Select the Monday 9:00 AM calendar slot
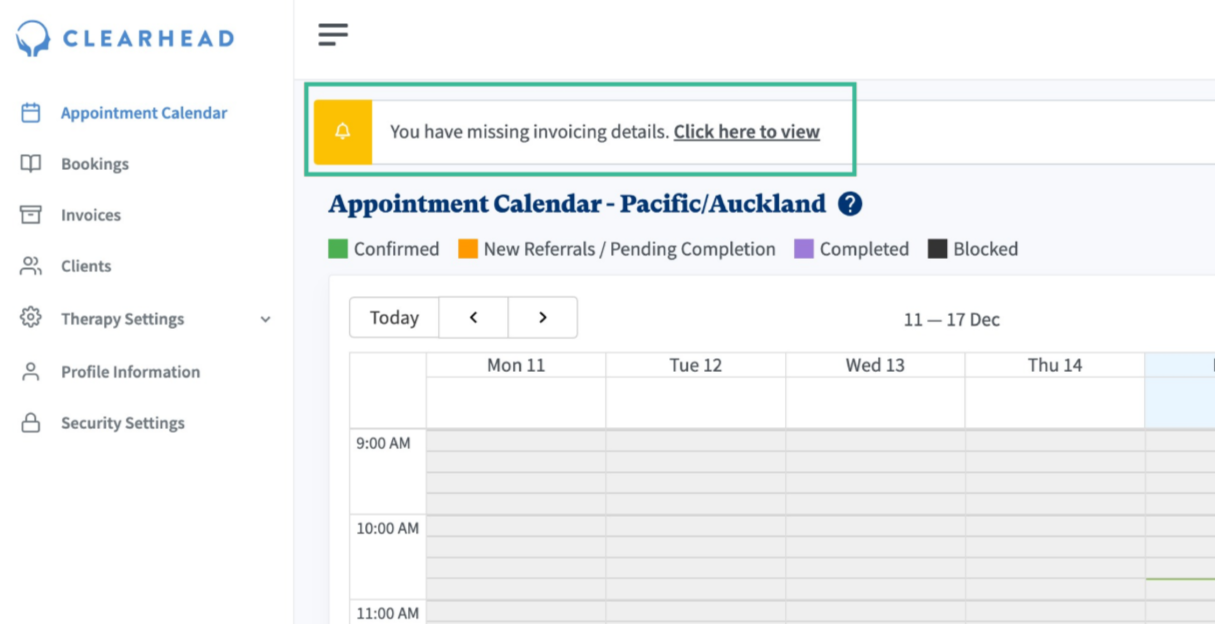This screenshot has width=1215, height=624. pyautogui.click(x=516, y=441)
